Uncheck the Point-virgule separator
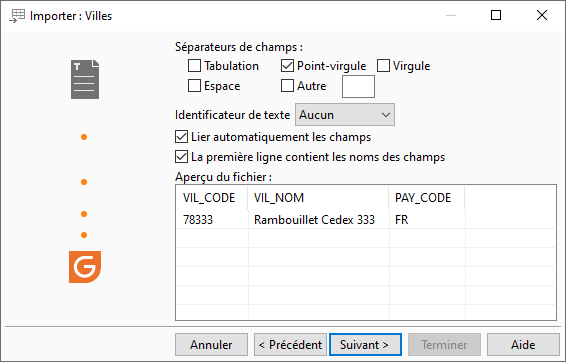The height and width of the screenshot is (362, 566). 287,66
